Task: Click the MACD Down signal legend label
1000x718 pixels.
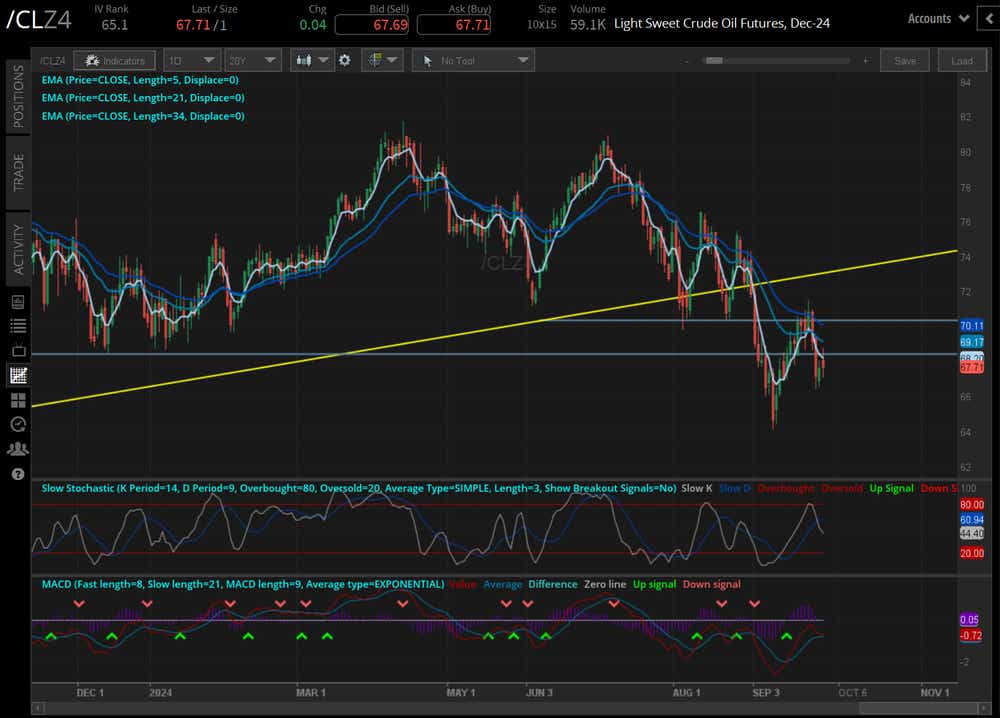Action: [x=711, y=584]
